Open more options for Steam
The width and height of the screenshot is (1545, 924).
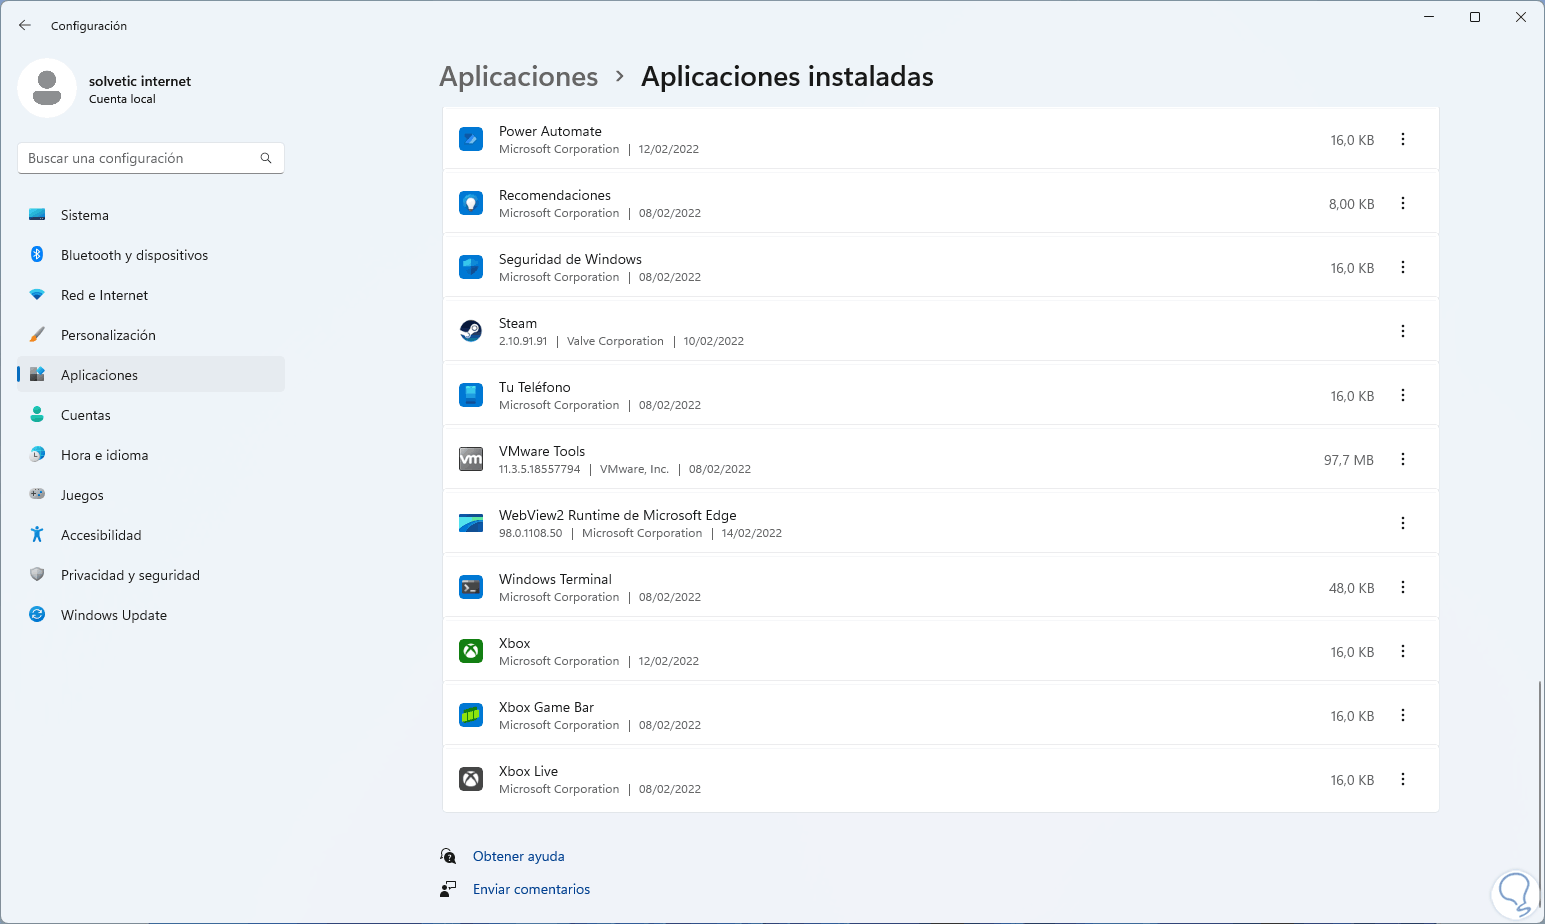pos(1403,331)
